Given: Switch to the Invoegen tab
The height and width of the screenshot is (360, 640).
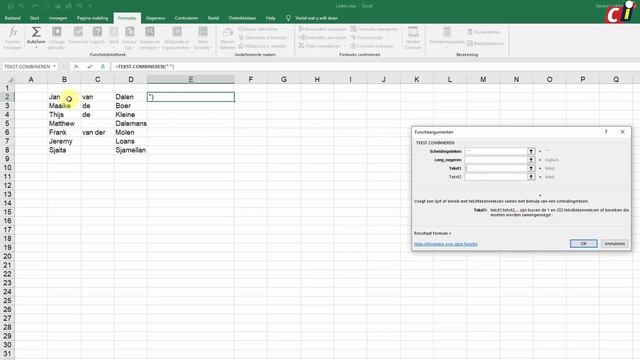Looking at the screenshot, I should point(58,18).
